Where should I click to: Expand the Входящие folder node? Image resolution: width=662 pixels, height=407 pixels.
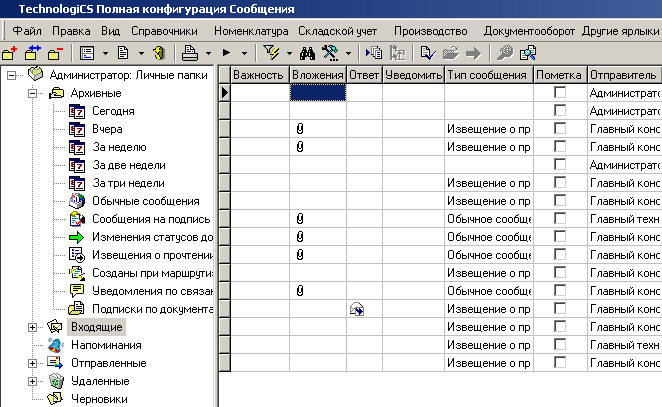coord(33,328)
